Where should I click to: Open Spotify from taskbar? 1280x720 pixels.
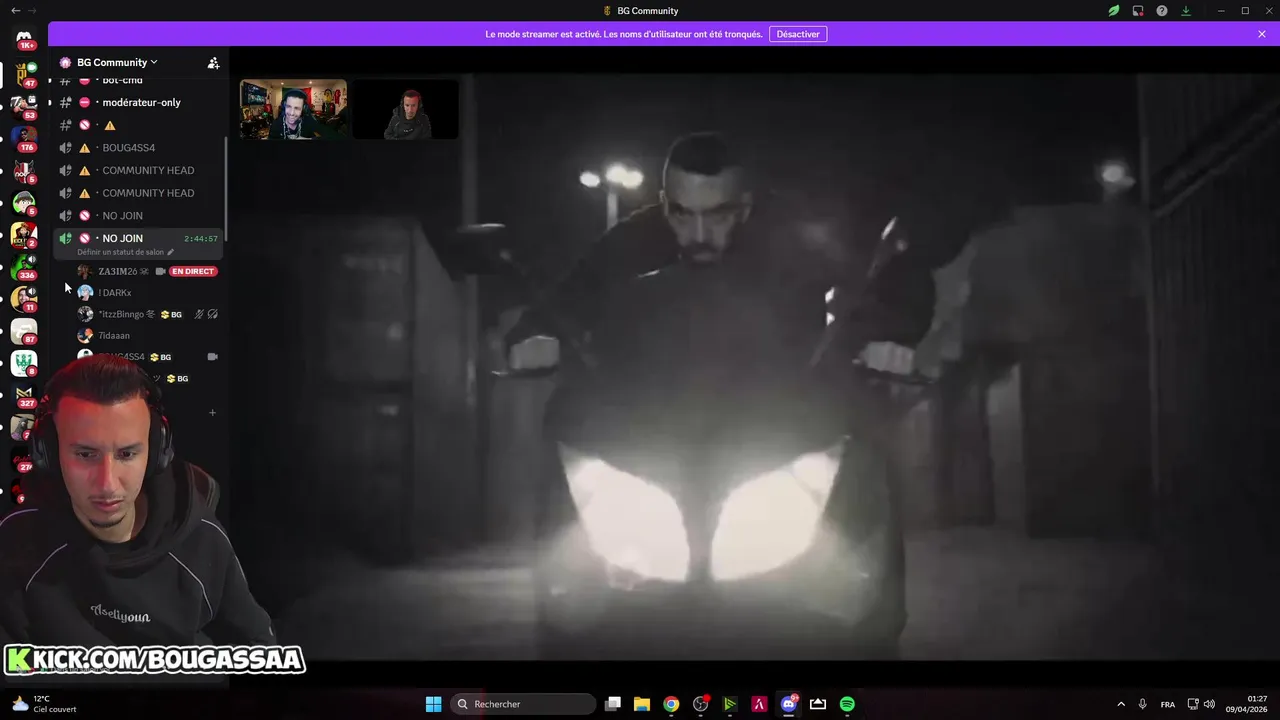click(847, 704)
